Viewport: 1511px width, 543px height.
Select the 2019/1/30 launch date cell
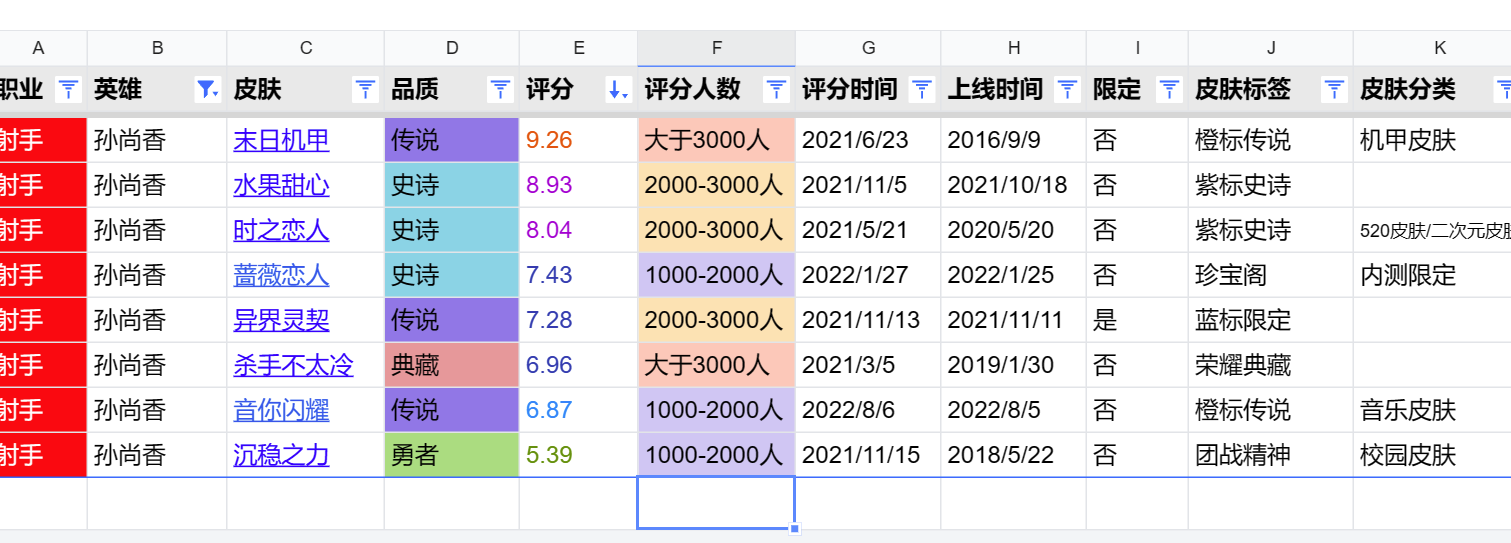pyautogui.click(x=1014, y=365)
